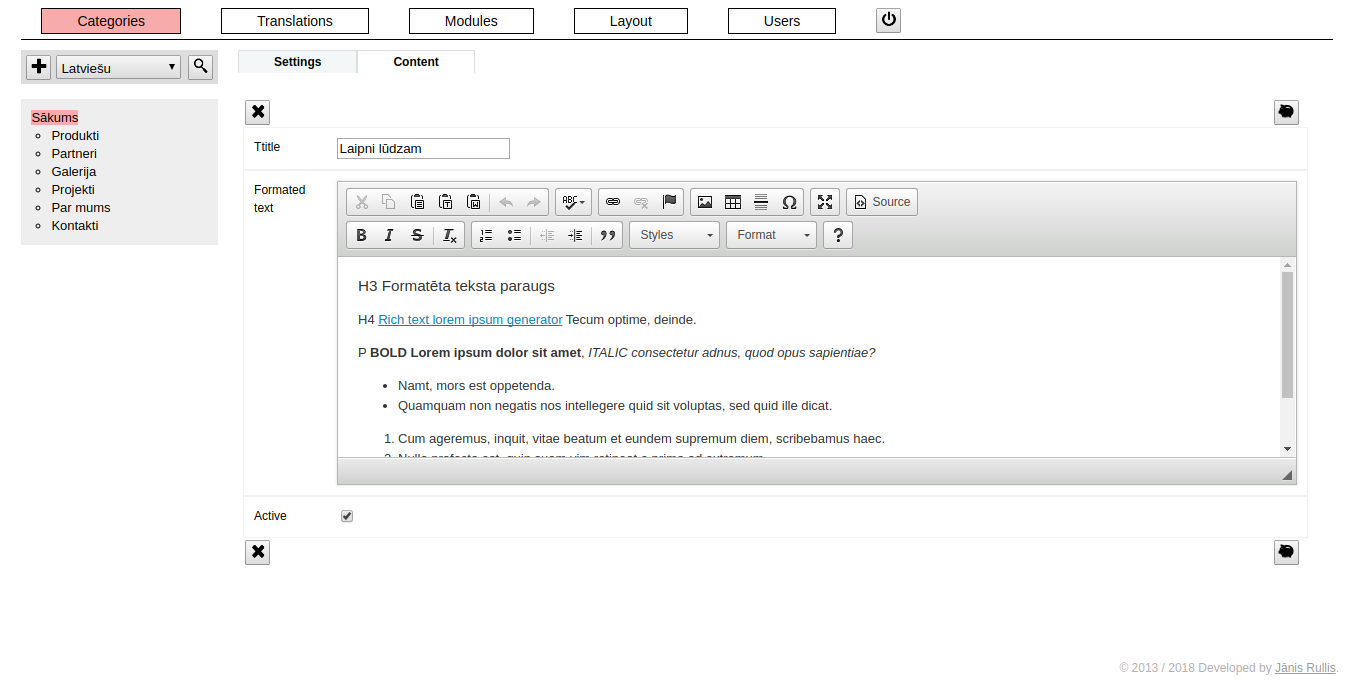Open the special character (Omega) picker
Viewport: 1354px width, 683px height.
(789, 202)
